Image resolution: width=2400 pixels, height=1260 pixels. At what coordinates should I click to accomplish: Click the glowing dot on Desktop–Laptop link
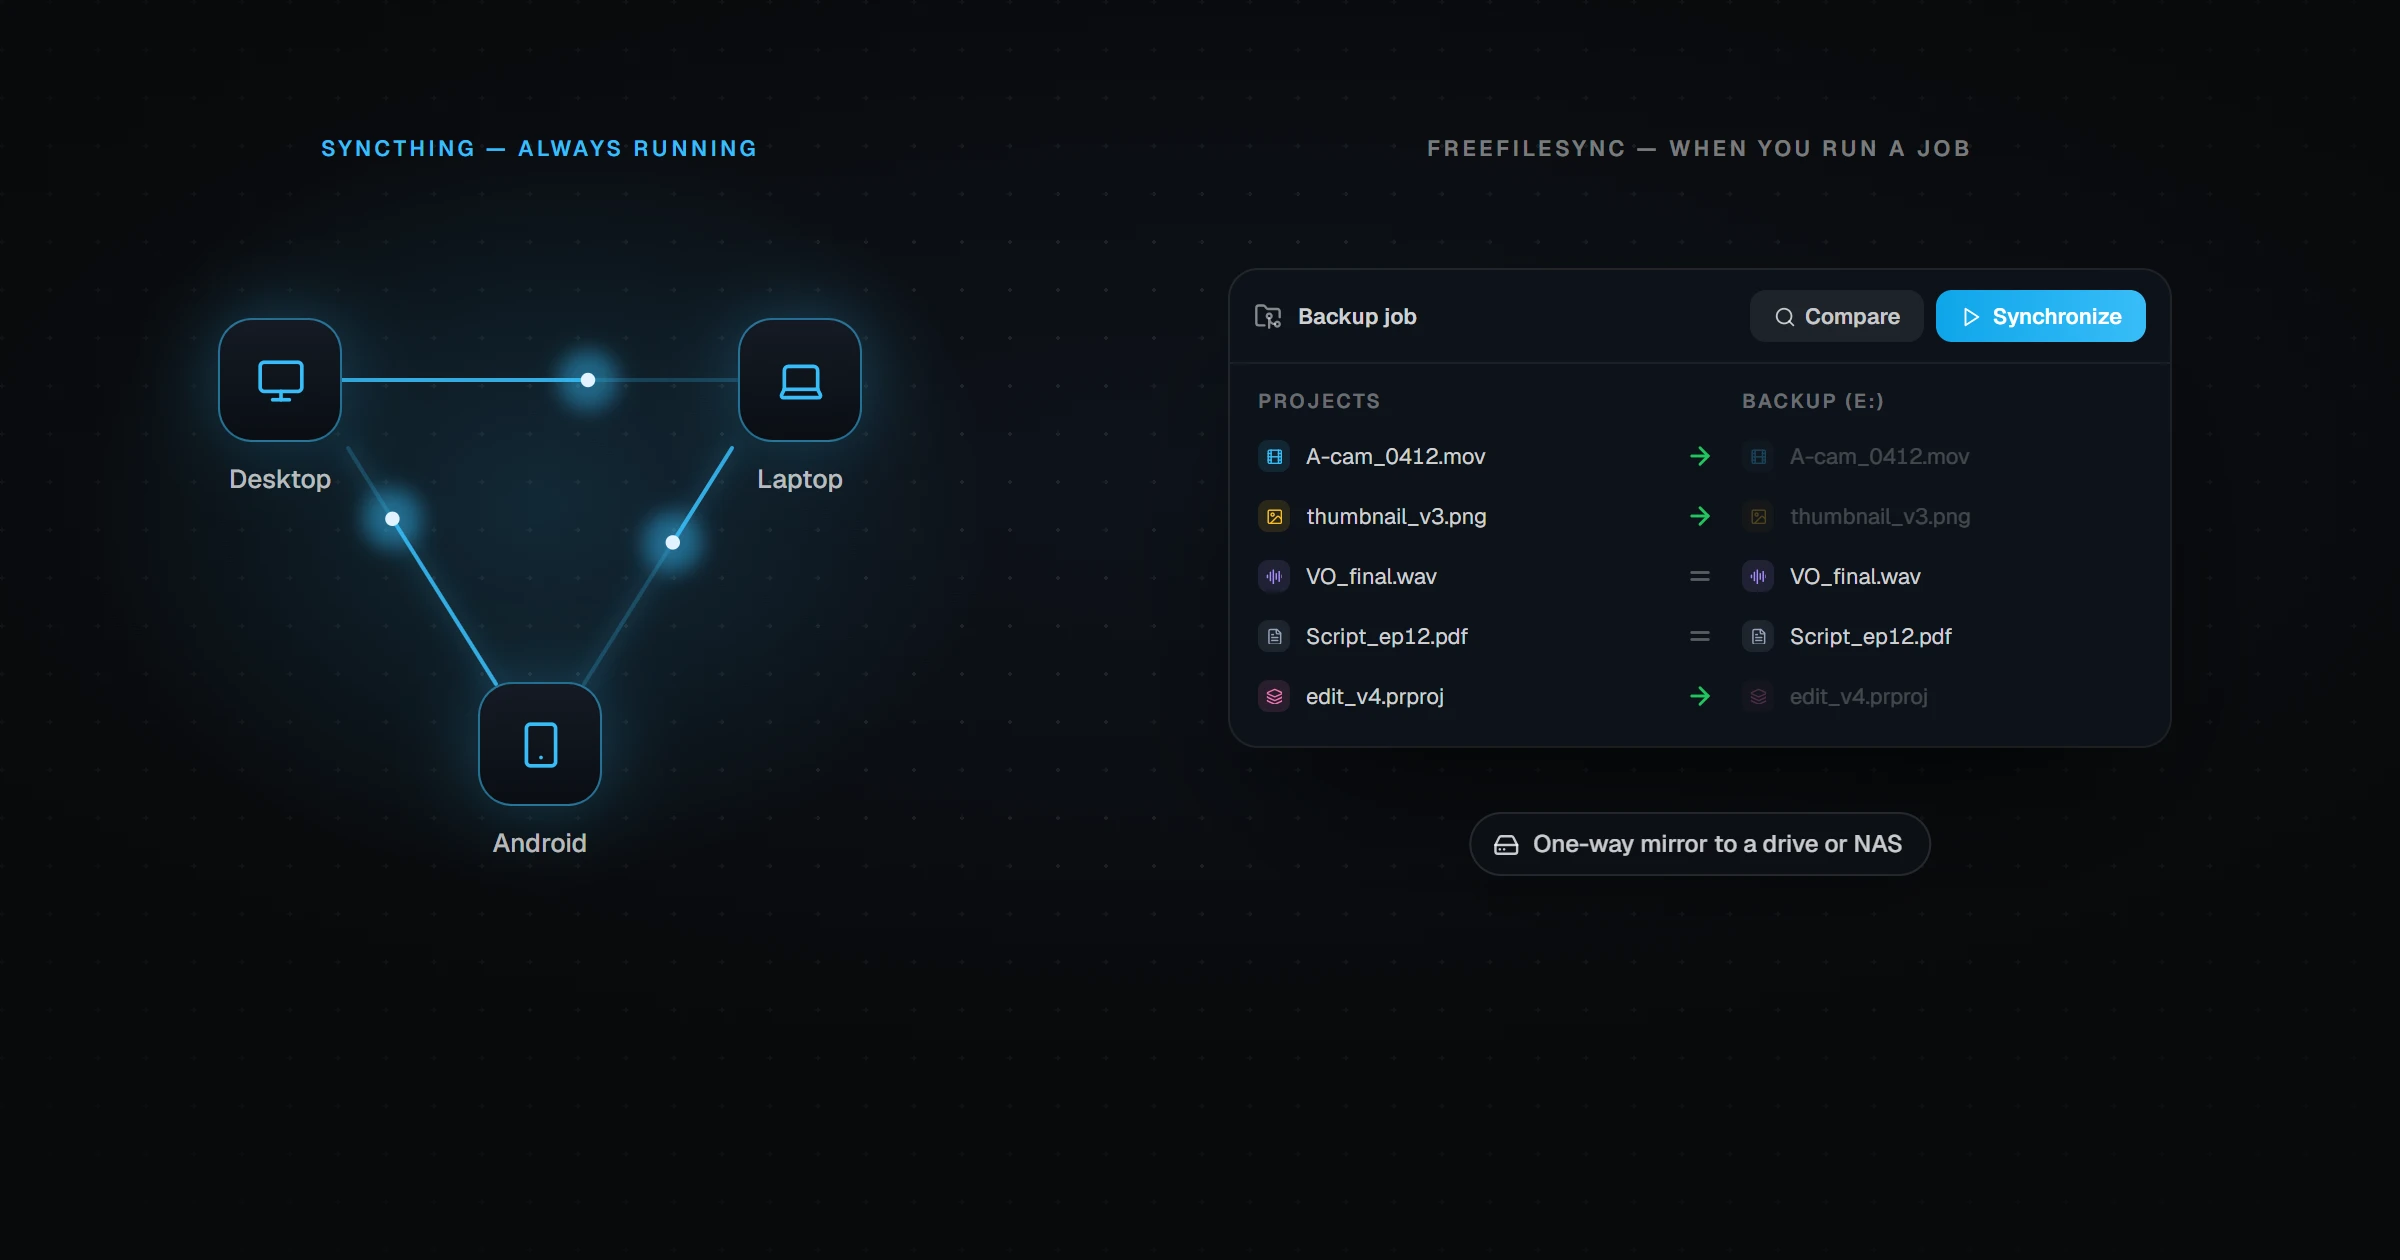coord(588,380)
